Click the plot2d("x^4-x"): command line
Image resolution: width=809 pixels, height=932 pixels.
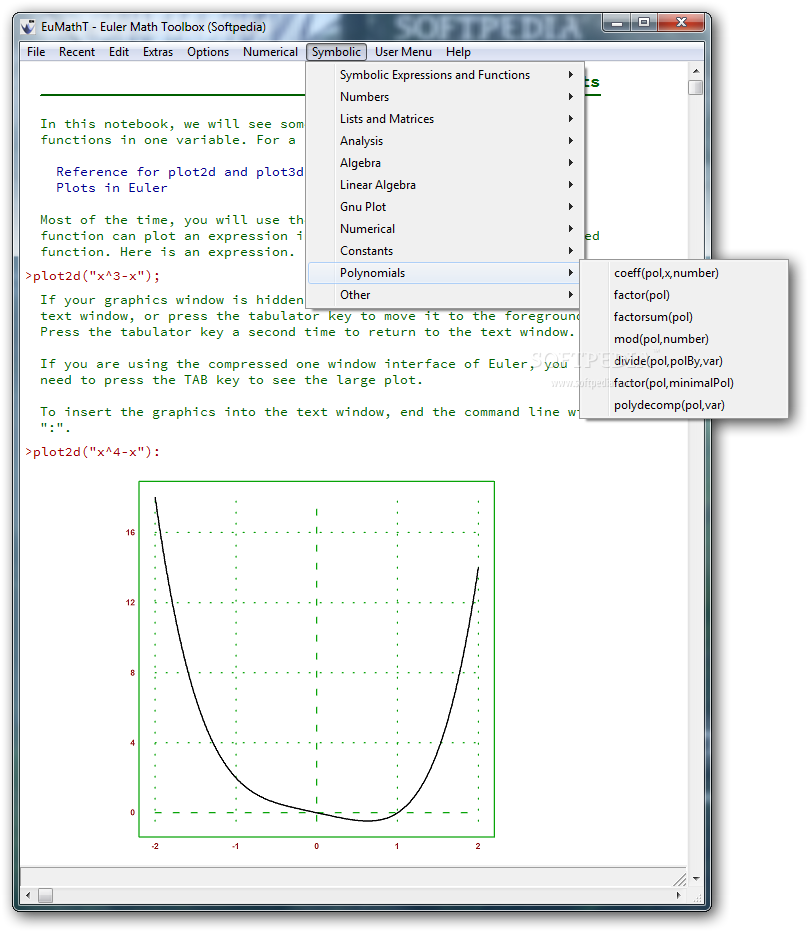click(x=93, y=452)
